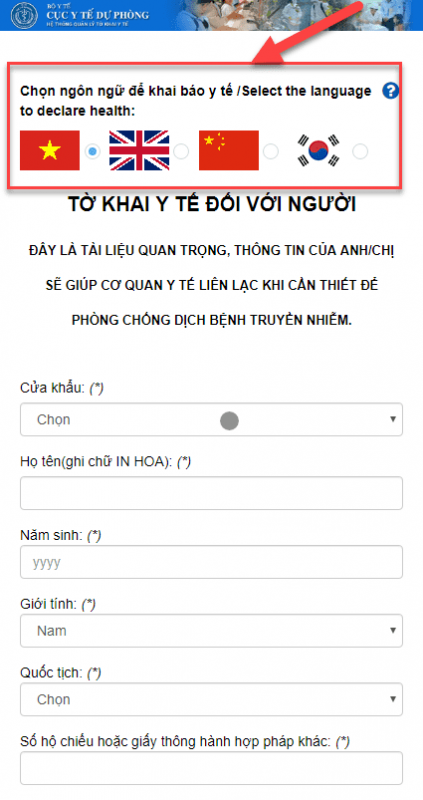Click the Vietnamese flag icon
This screenshot has height=800, width=423.
49,150
